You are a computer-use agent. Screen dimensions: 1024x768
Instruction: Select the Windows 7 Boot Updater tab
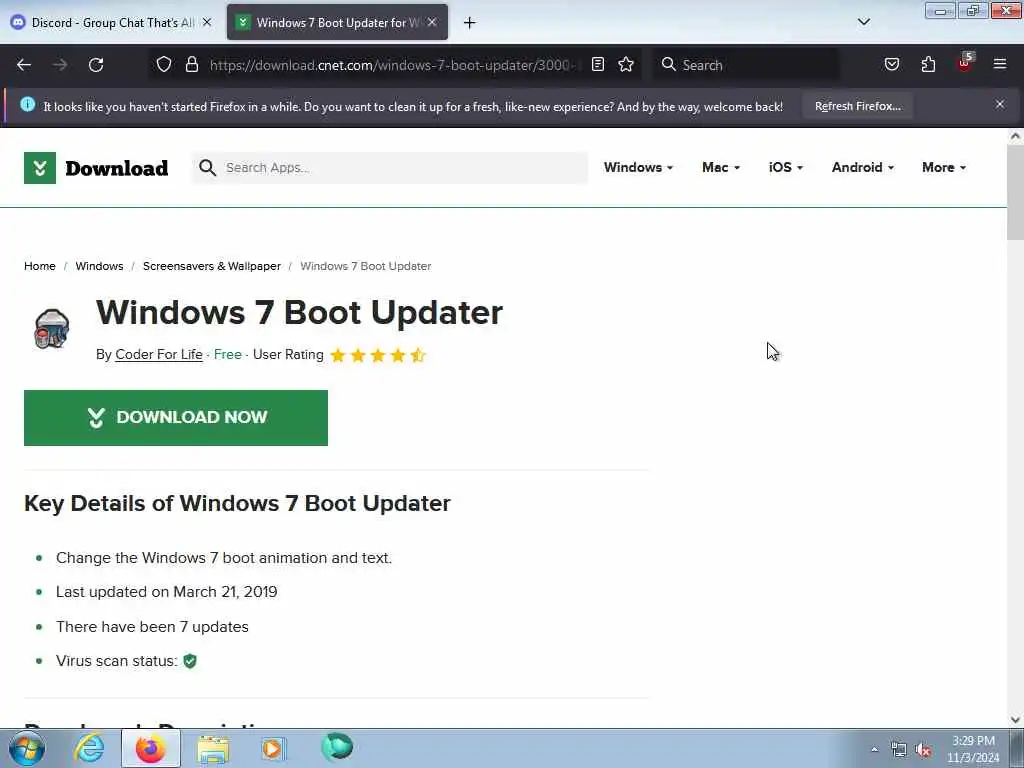tap(337, 23)
